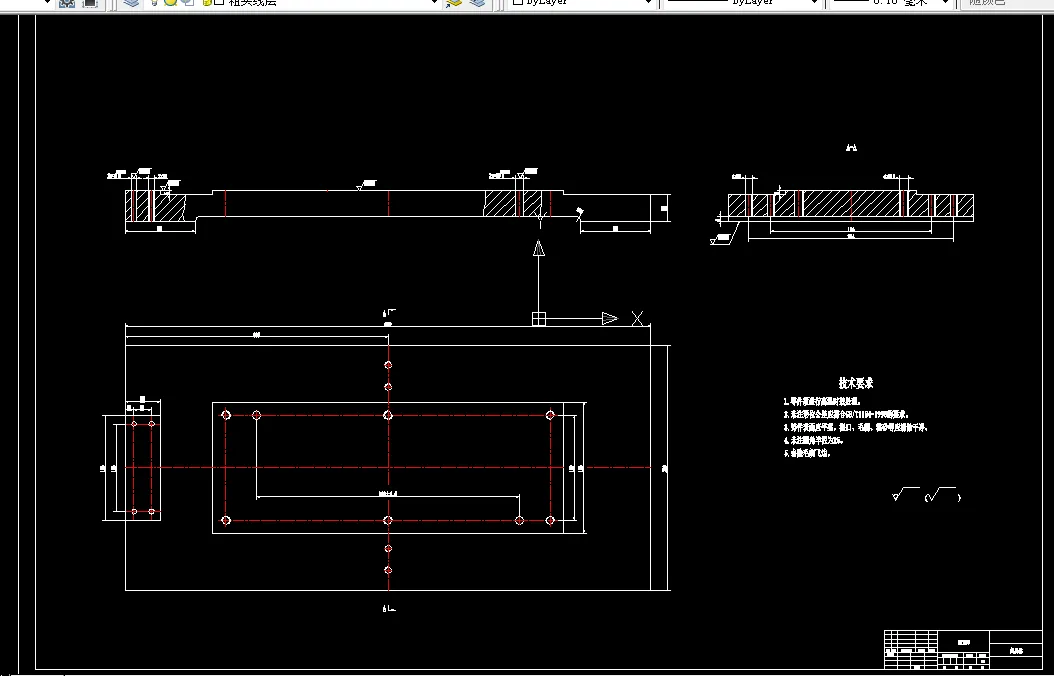Viewport: 1054px width, 676px height.
Task: Click the UCS Y axis arrowhead
Action: (538, 248)
